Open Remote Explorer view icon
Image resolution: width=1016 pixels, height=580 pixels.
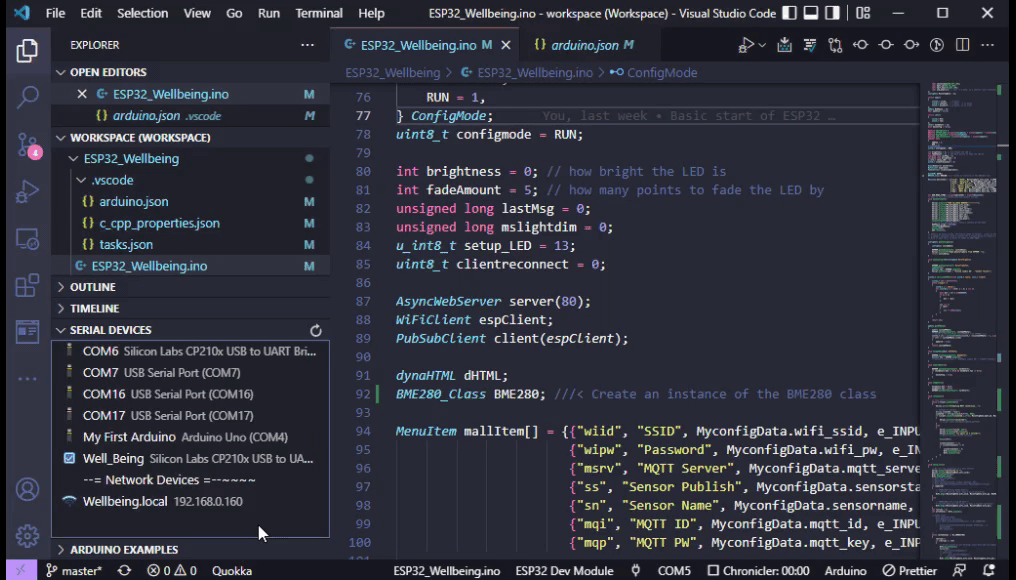(27, 238)
